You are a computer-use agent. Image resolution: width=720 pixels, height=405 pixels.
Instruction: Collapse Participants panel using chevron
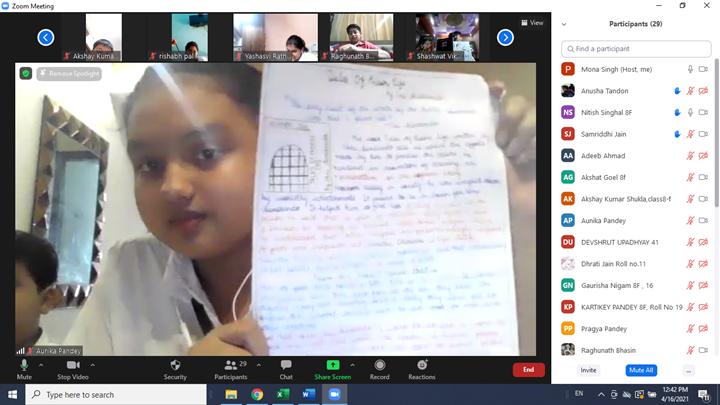coord(565,24)
